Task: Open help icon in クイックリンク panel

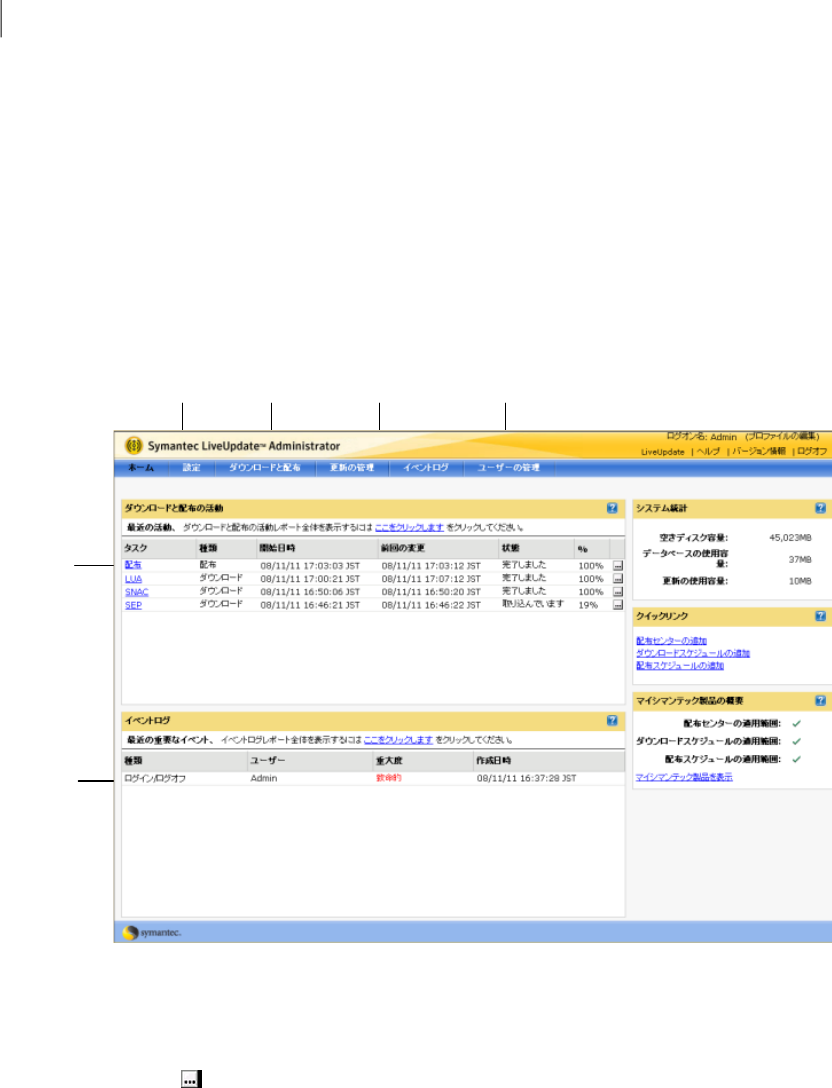Action: pyautogui.click(x=820, y=615)
